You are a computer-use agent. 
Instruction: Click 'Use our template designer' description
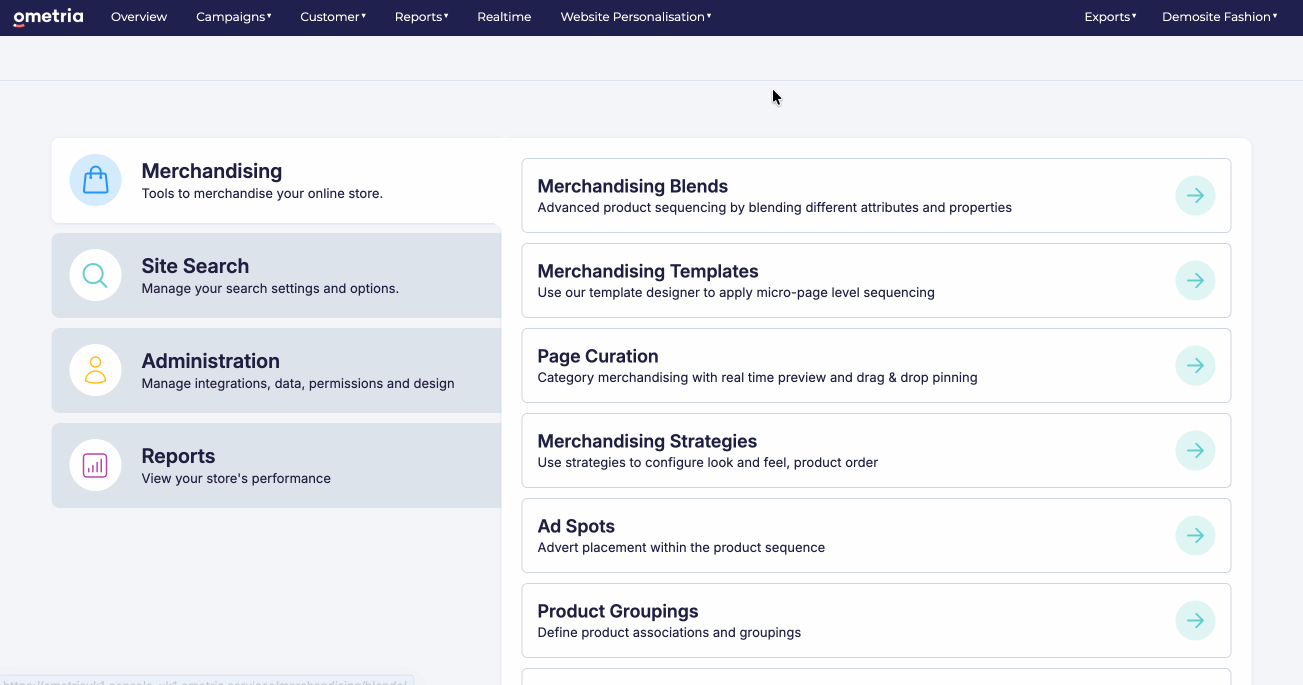[736, 293]
